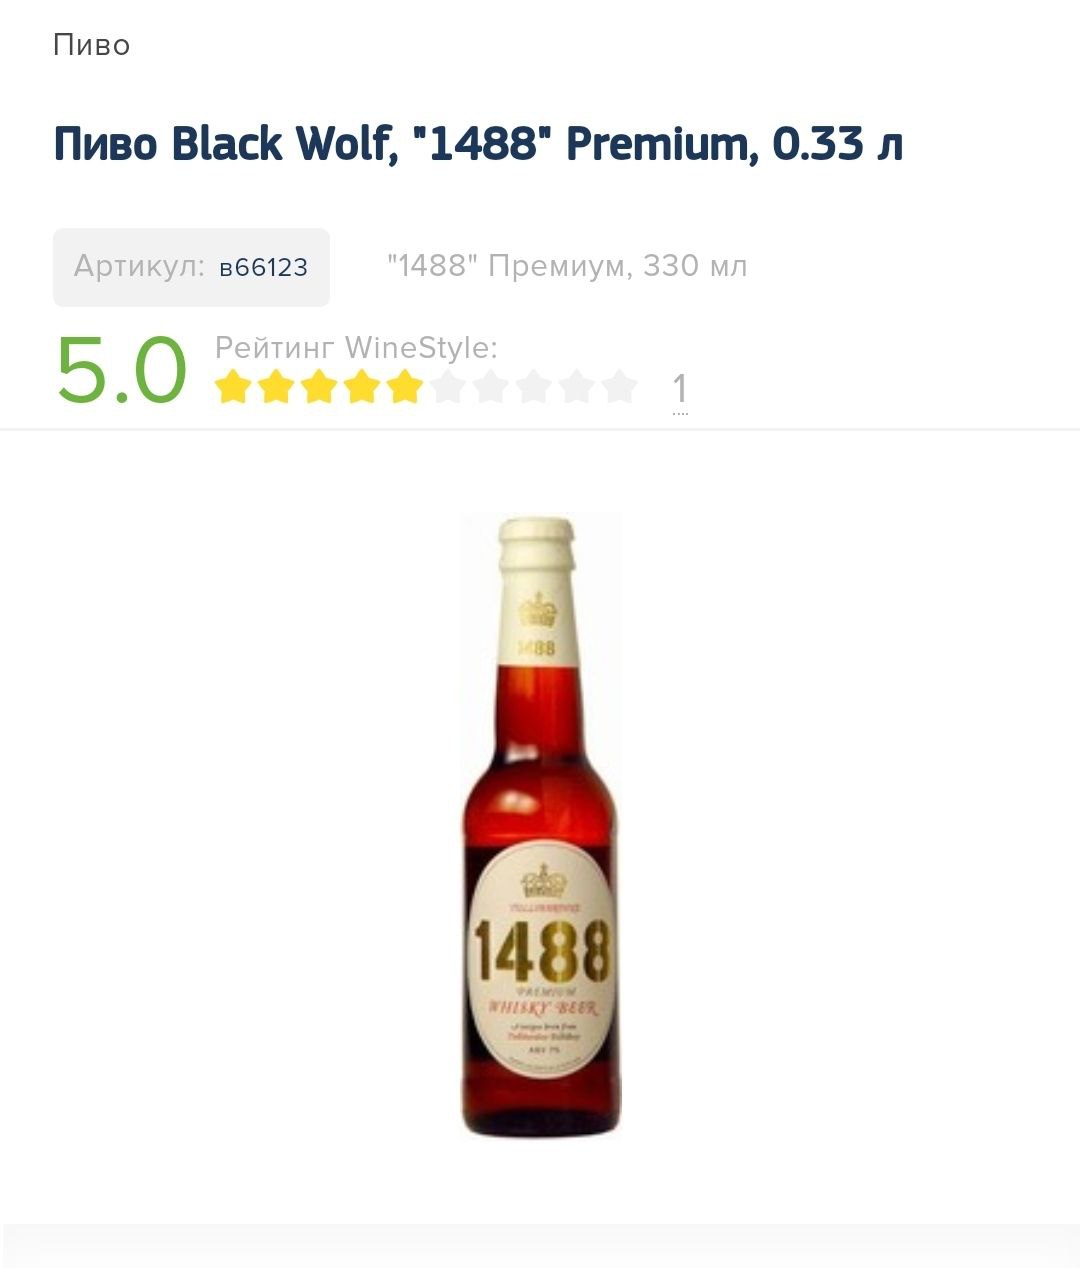Click the first yellow rating star
This screenshot has height=1268, width=1080.
(232, 386)
